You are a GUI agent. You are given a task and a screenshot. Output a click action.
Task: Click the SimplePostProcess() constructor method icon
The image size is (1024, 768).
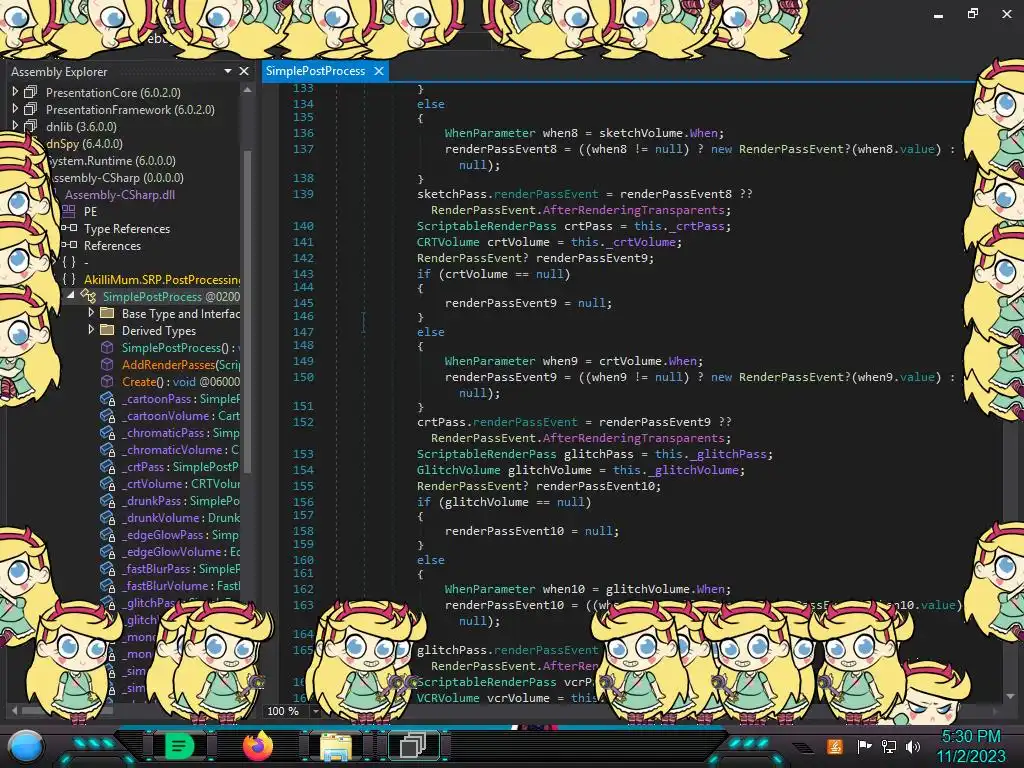tap(107, 347)
